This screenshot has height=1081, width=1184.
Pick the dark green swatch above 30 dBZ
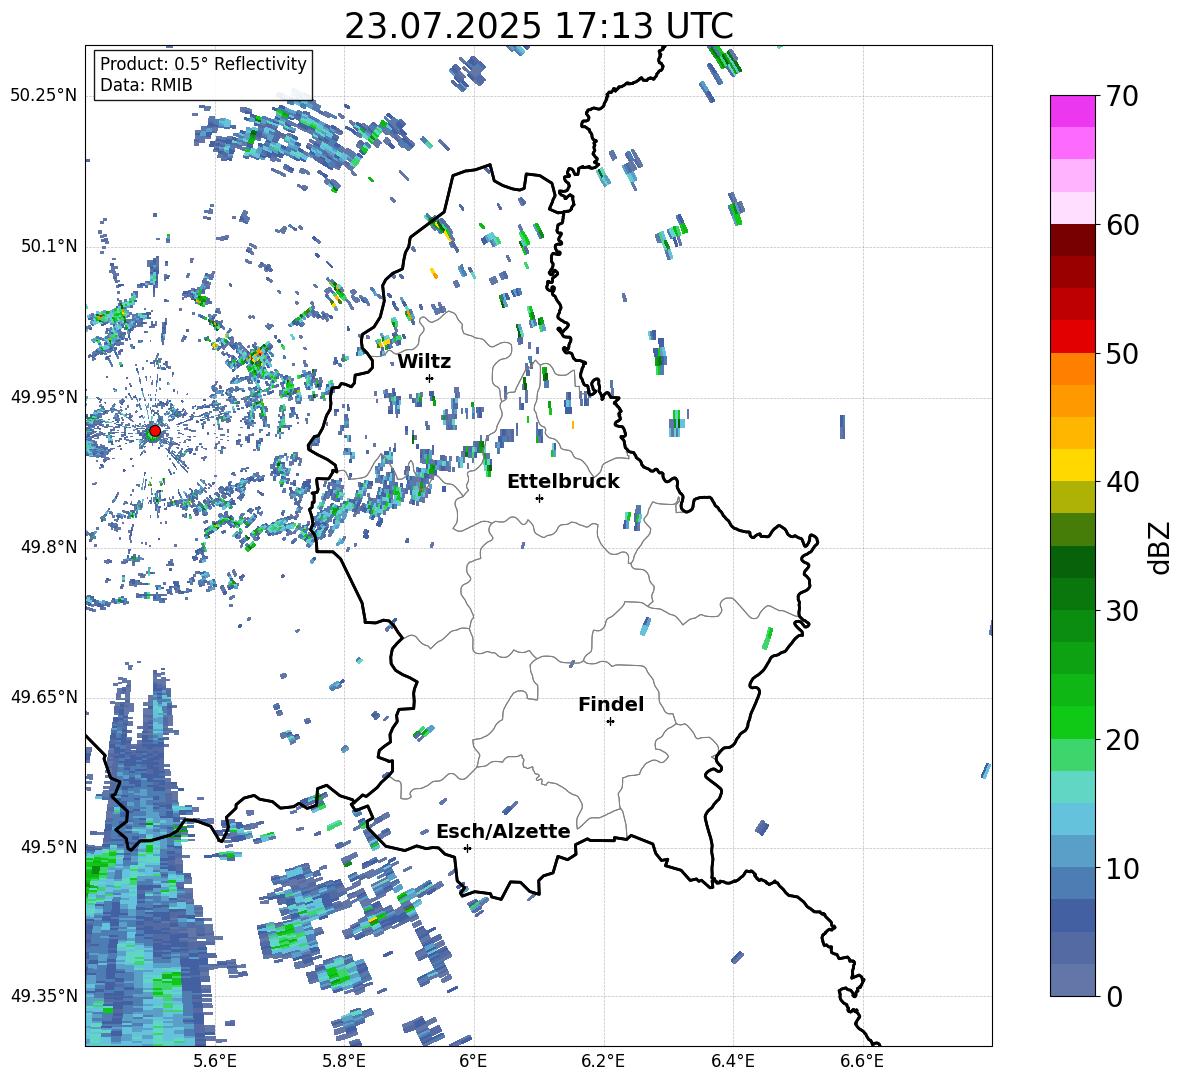tap(1072, 594)
